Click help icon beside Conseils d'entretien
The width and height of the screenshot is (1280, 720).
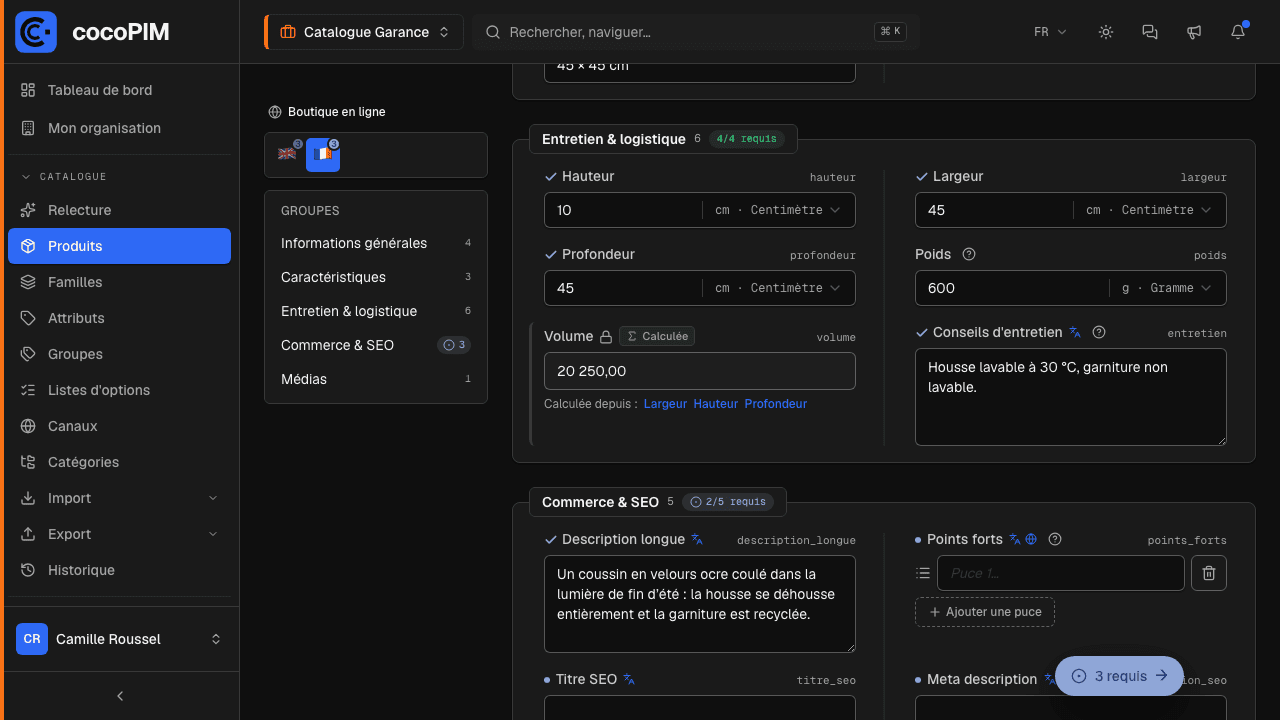pyautogui.click(x=1099, y=332)
